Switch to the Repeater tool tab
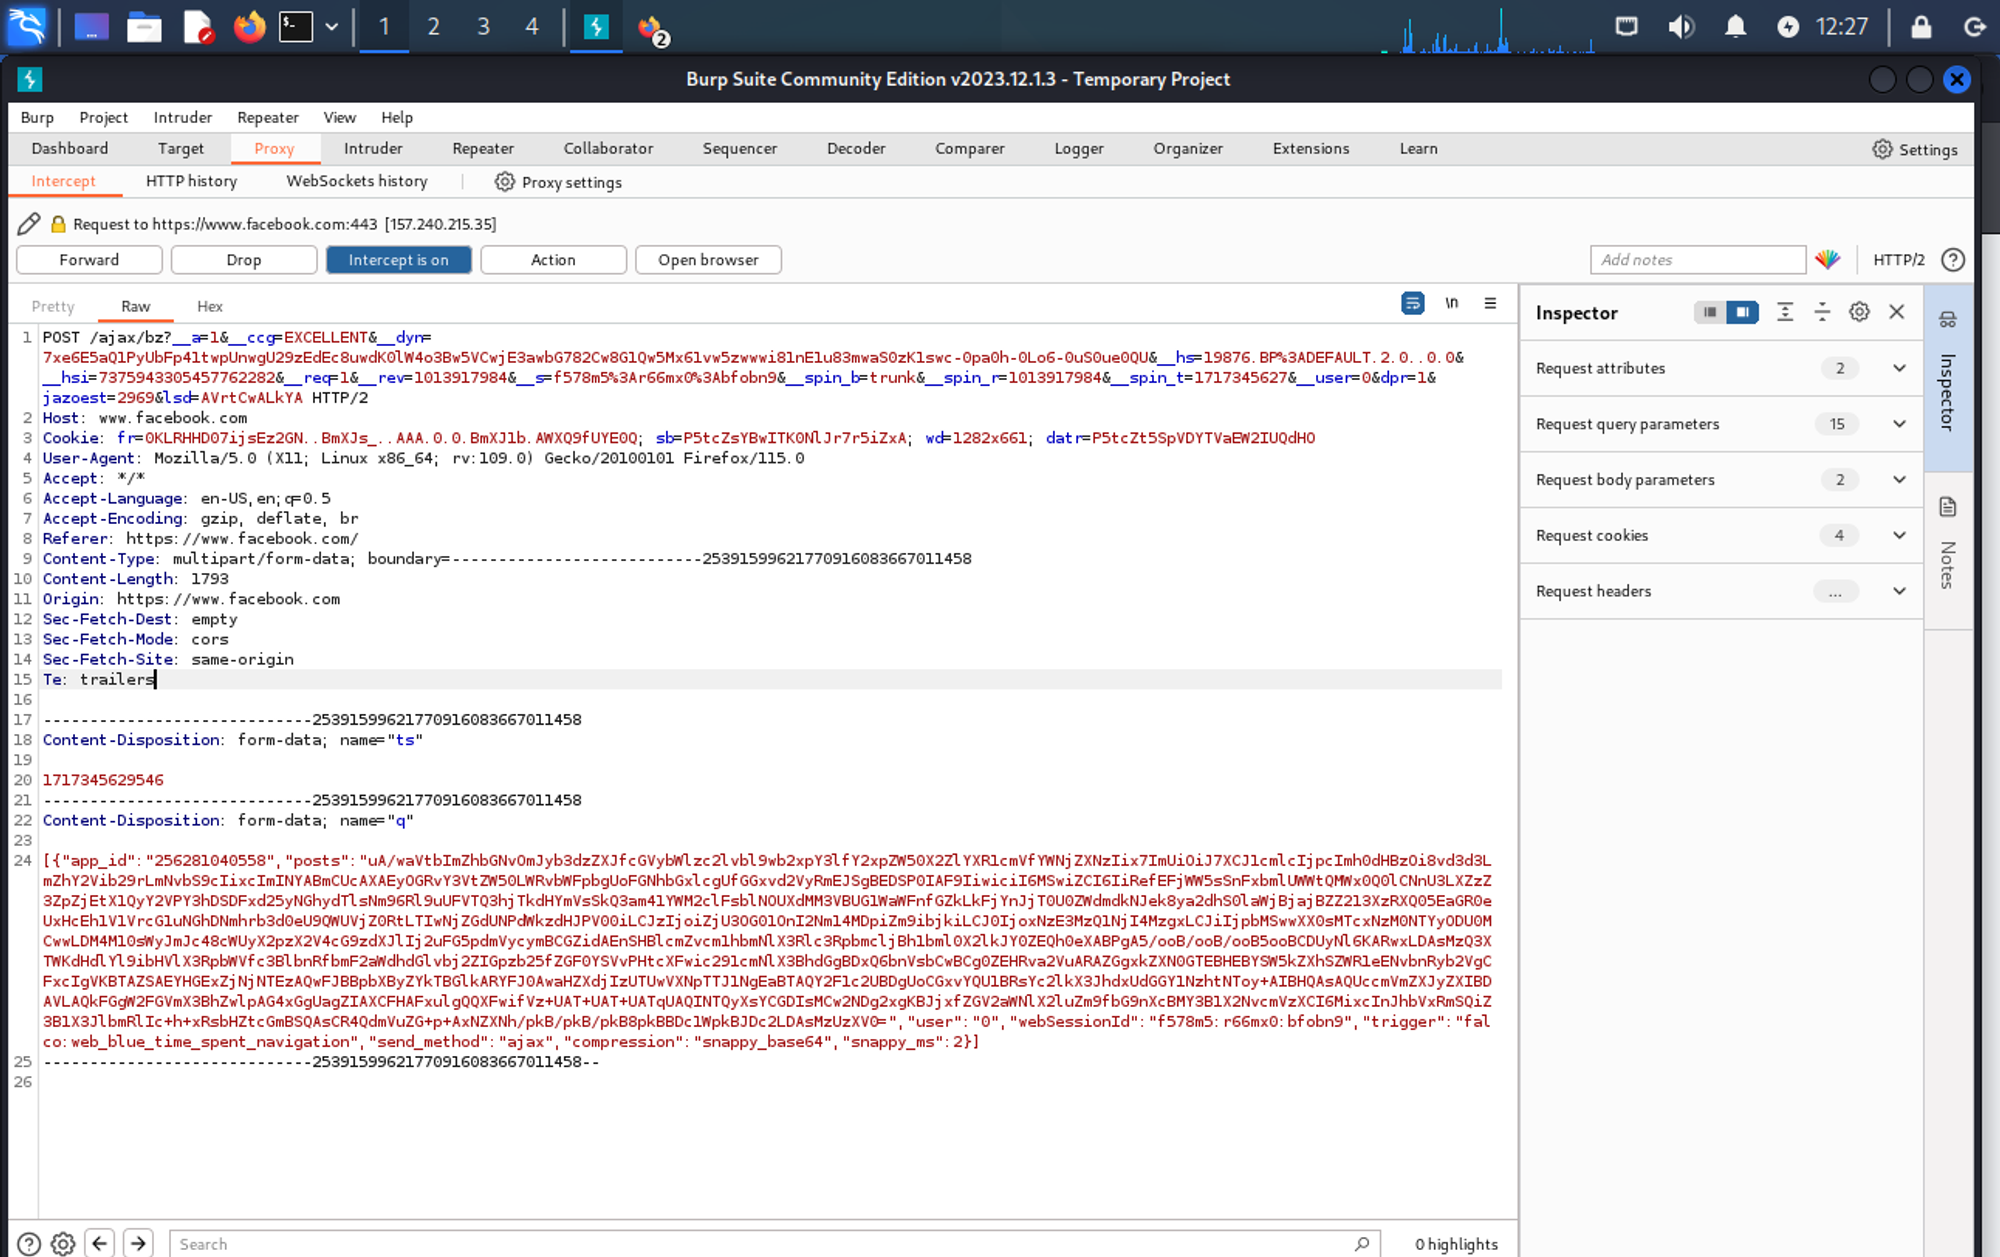Viewport: 2000px width, 1257px height. [x=483, y=148]
